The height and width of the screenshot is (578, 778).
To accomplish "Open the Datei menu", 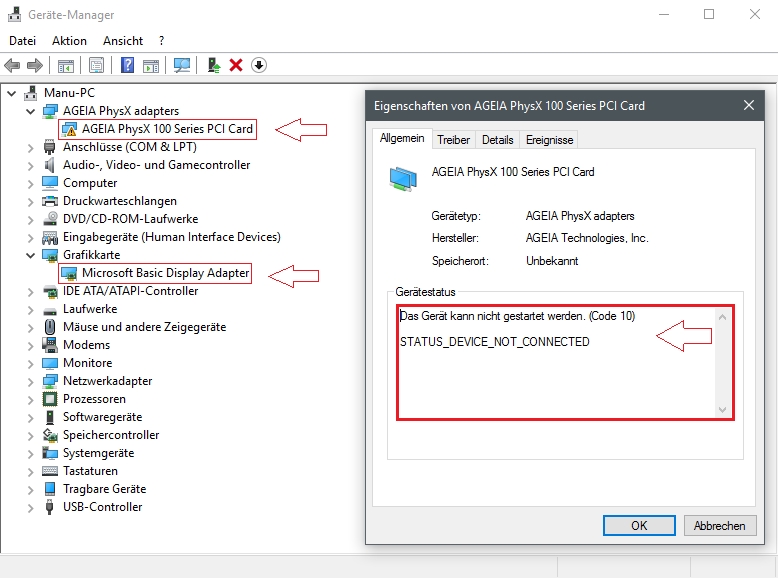I will point(23,41).
